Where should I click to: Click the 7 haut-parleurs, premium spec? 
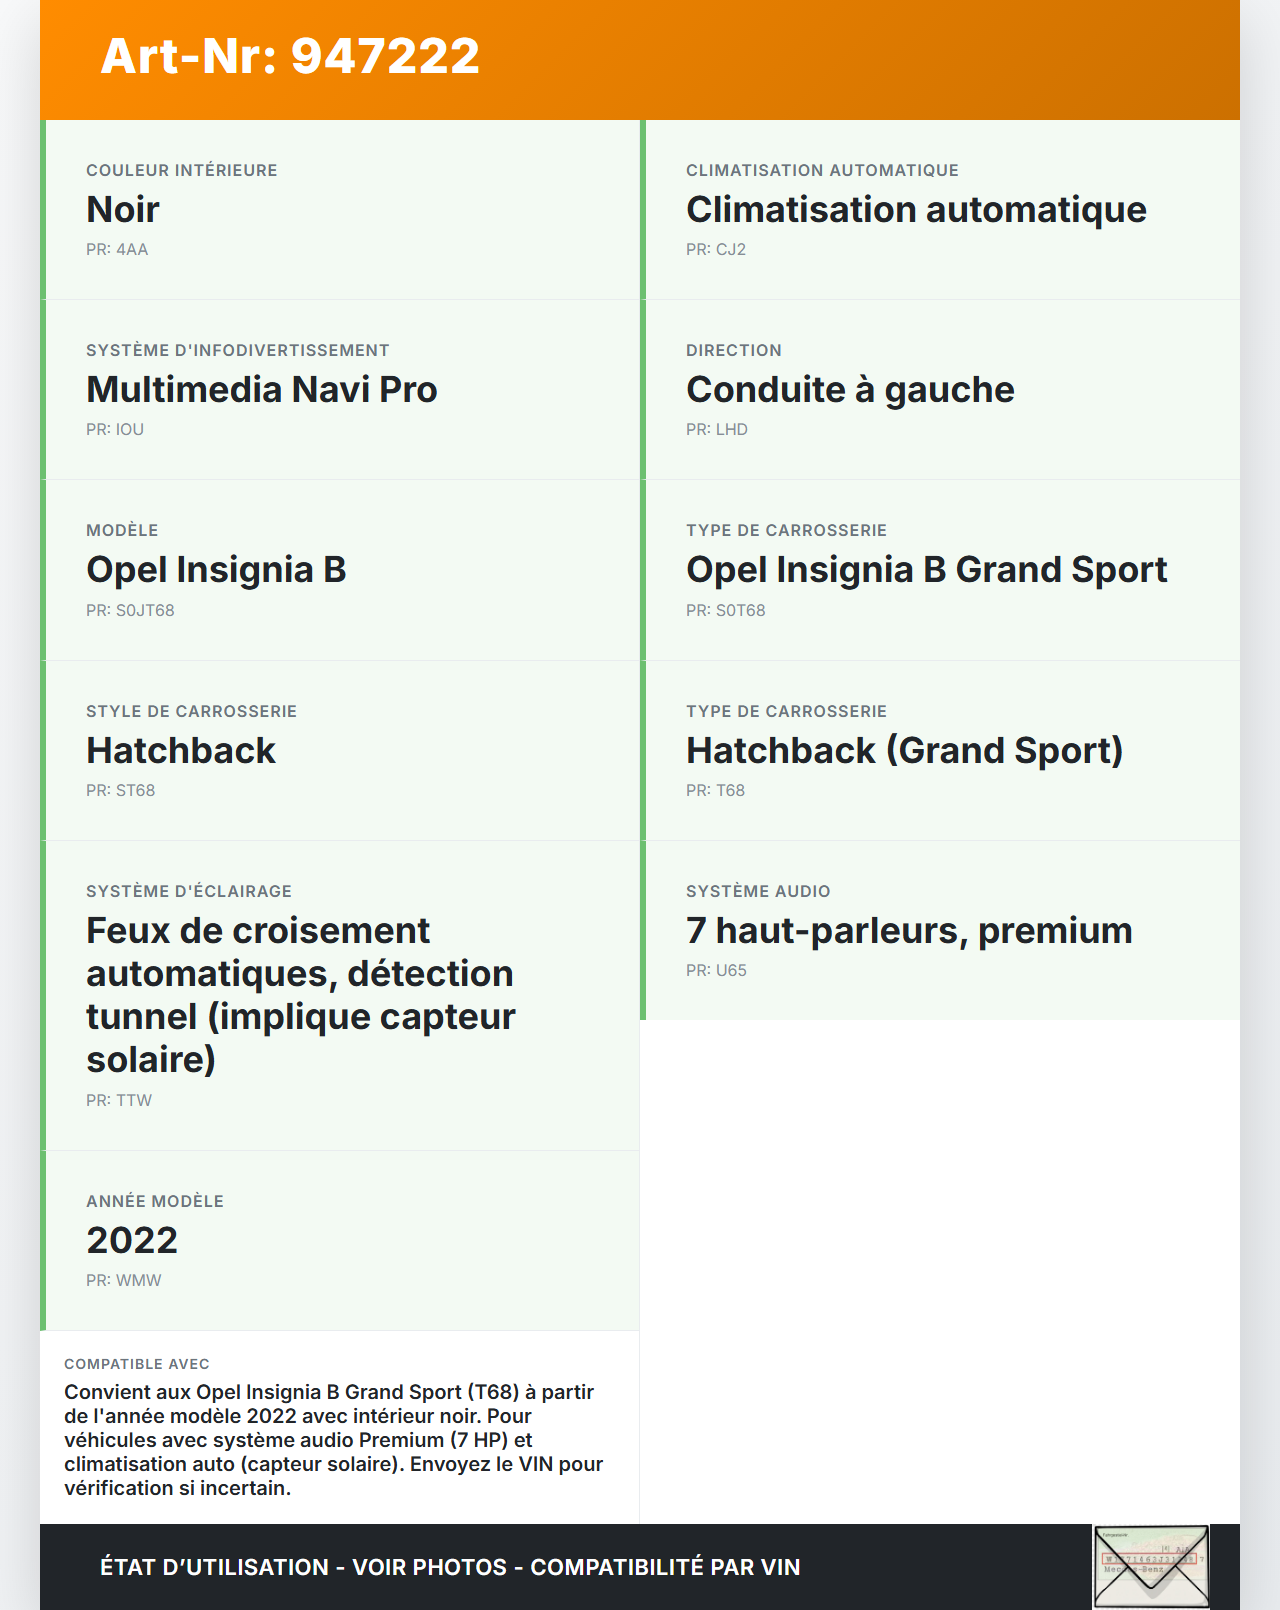pos(909,931)
